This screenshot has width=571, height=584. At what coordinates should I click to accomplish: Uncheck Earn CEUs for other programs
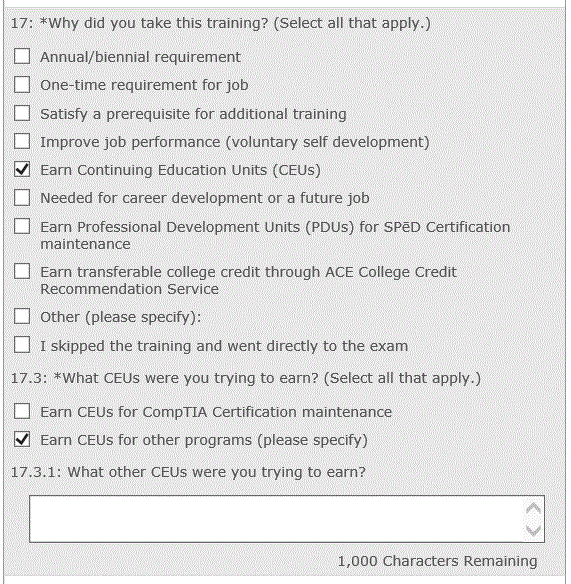[22, 439]
